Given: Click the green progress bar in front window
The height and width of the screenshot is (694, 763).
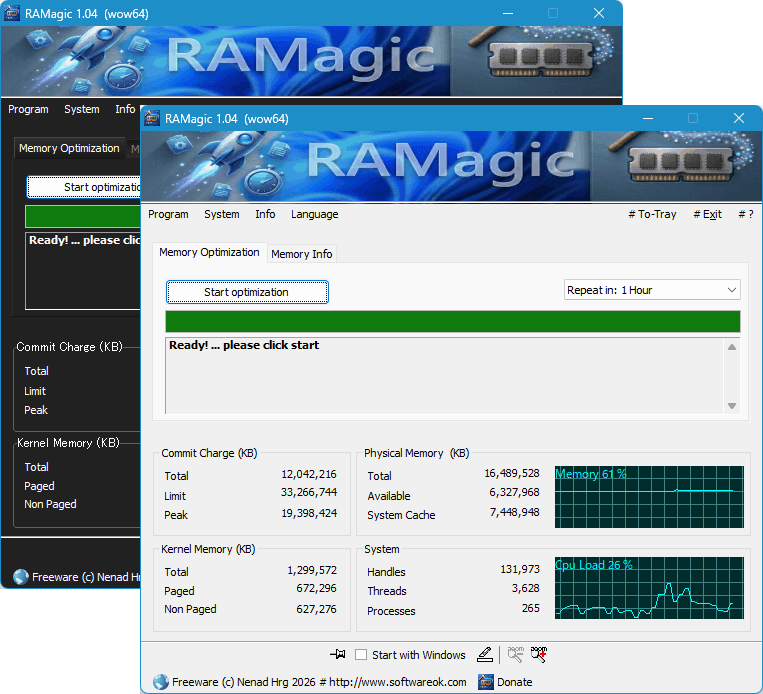Looking at the screenshot, I should pyautogui.click(x=453, y=322).
